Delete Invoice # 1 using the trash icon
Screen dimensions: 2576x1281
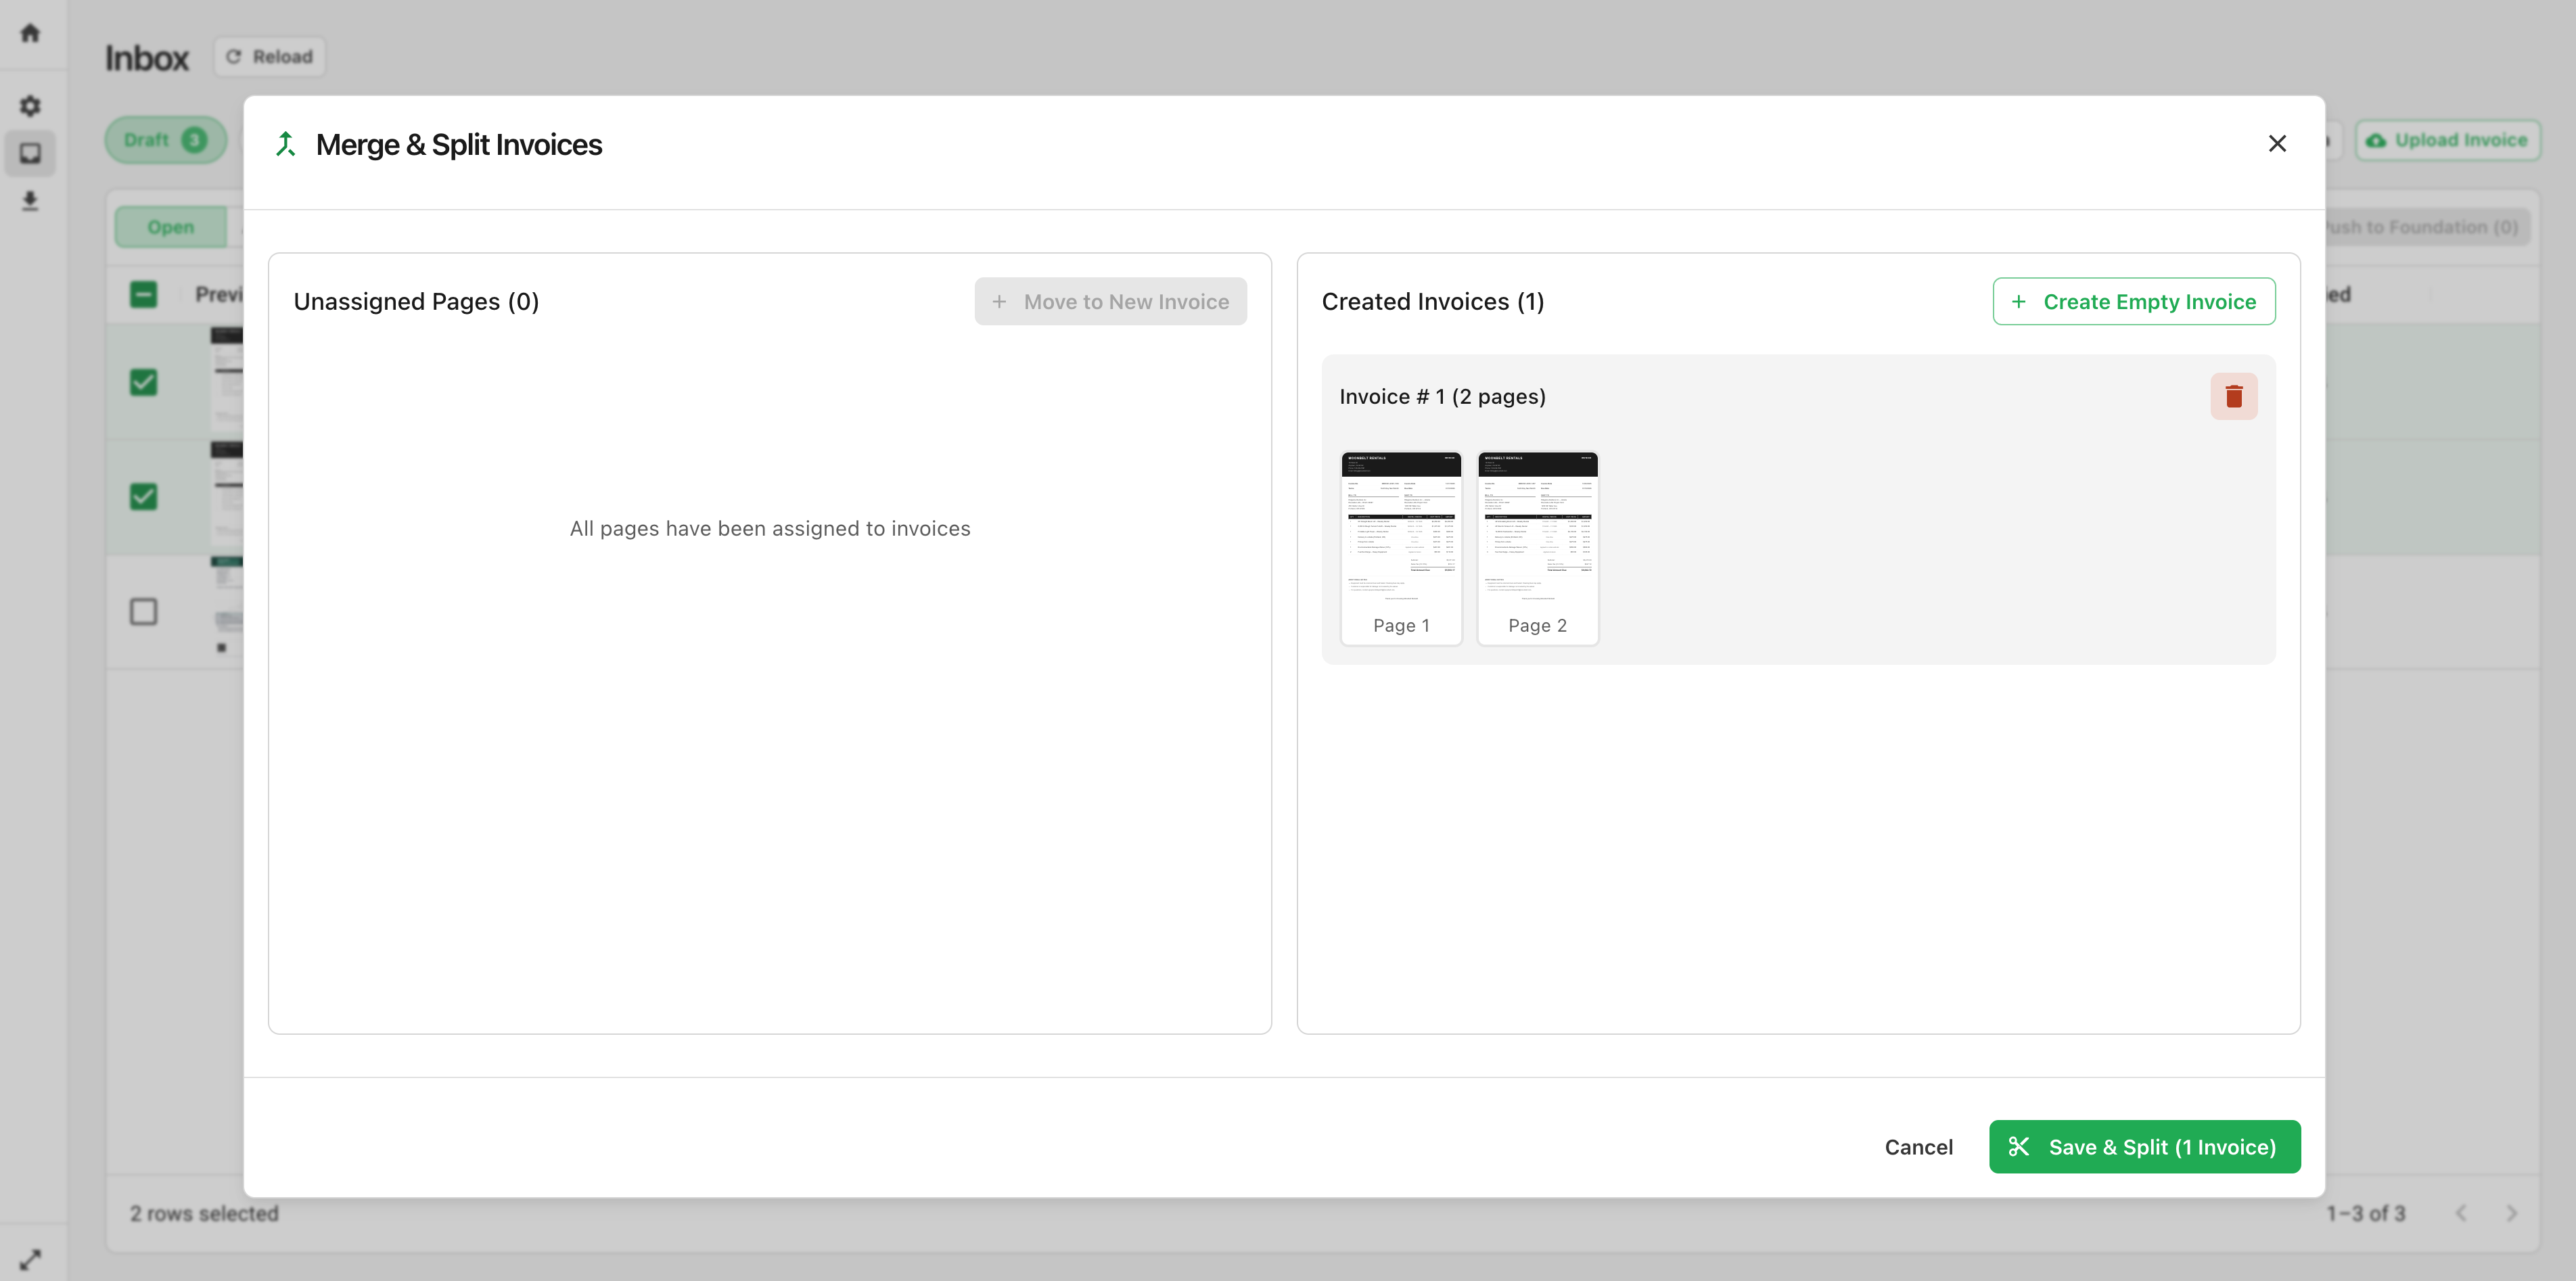pyautogui.click(x=2234, y=396)
